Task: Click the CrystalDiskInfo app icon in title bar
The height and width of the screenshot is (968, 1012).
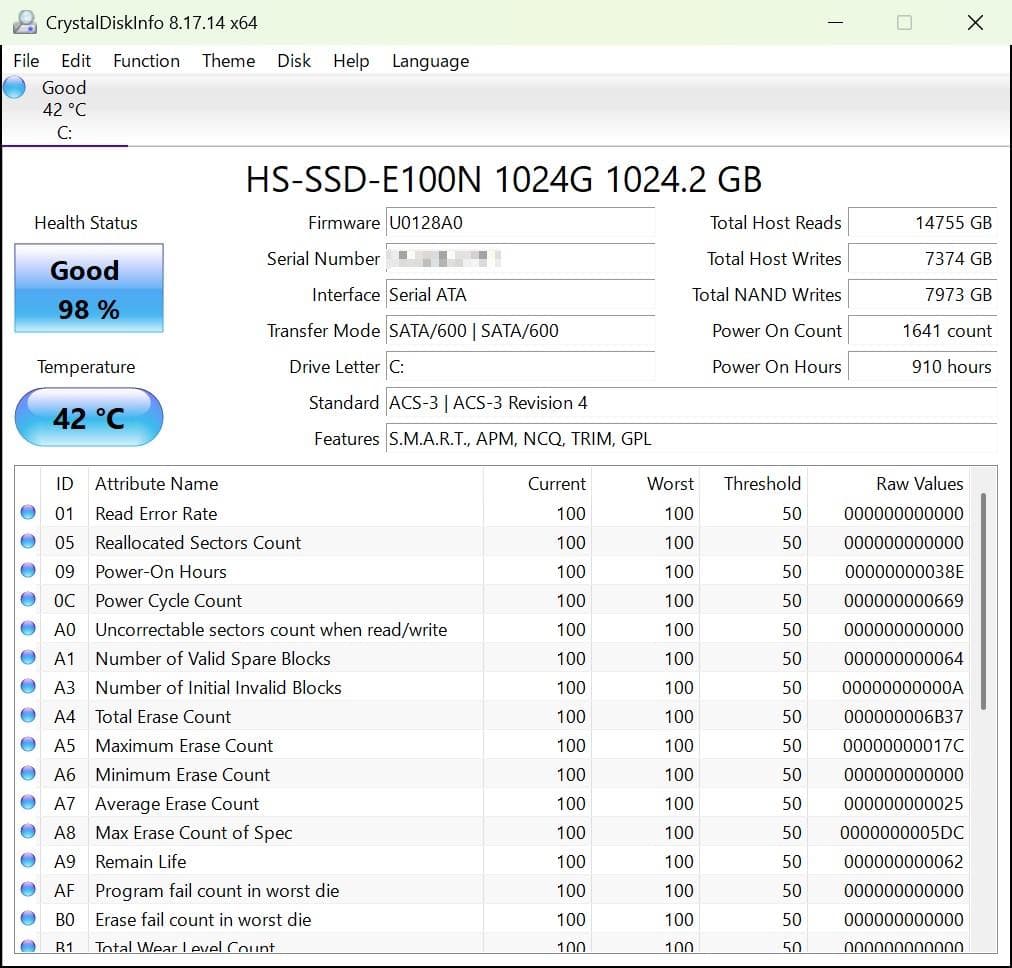Action: coord(25,22)
